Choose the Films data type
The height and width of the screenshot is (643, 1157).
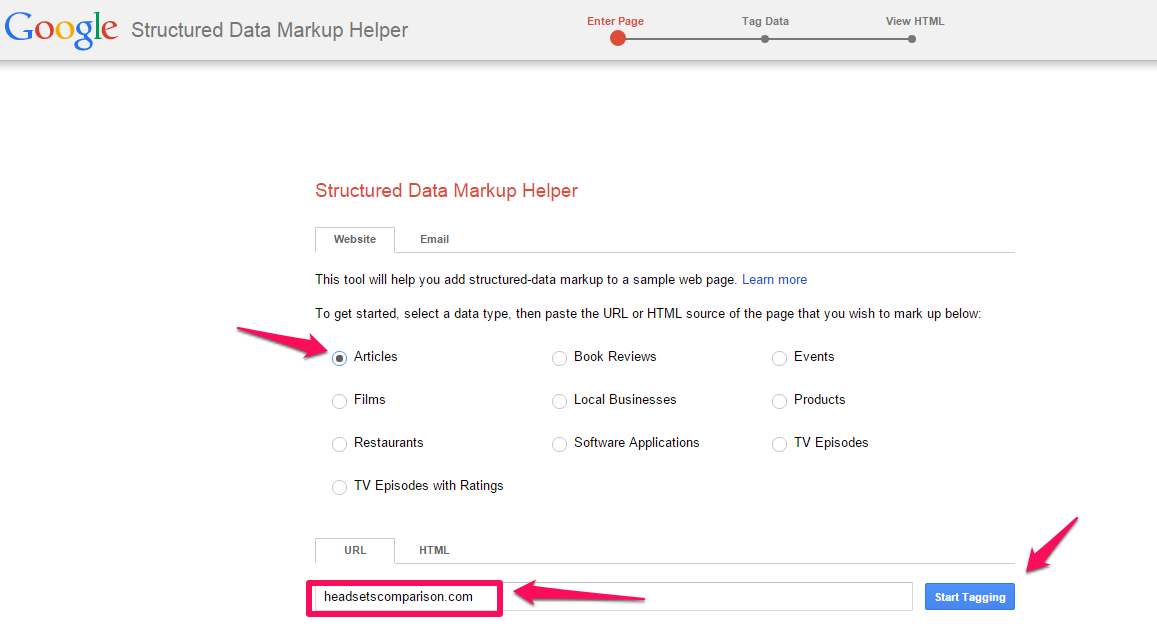point(339,401)
